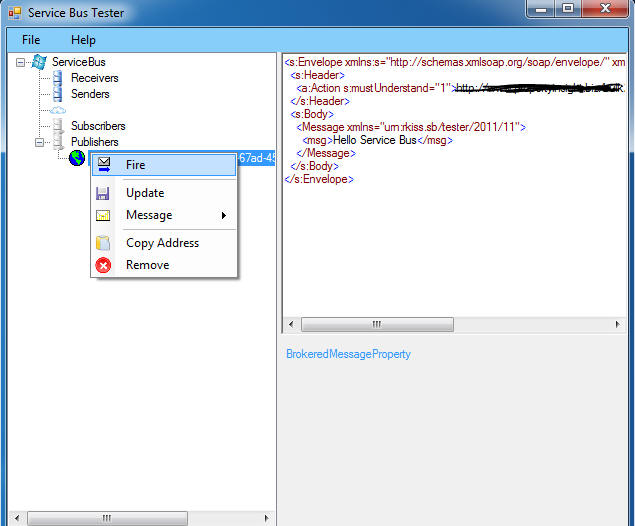Click the red X icon beside Remove
This screenshot has width=635, height=526.
[103, 265]
